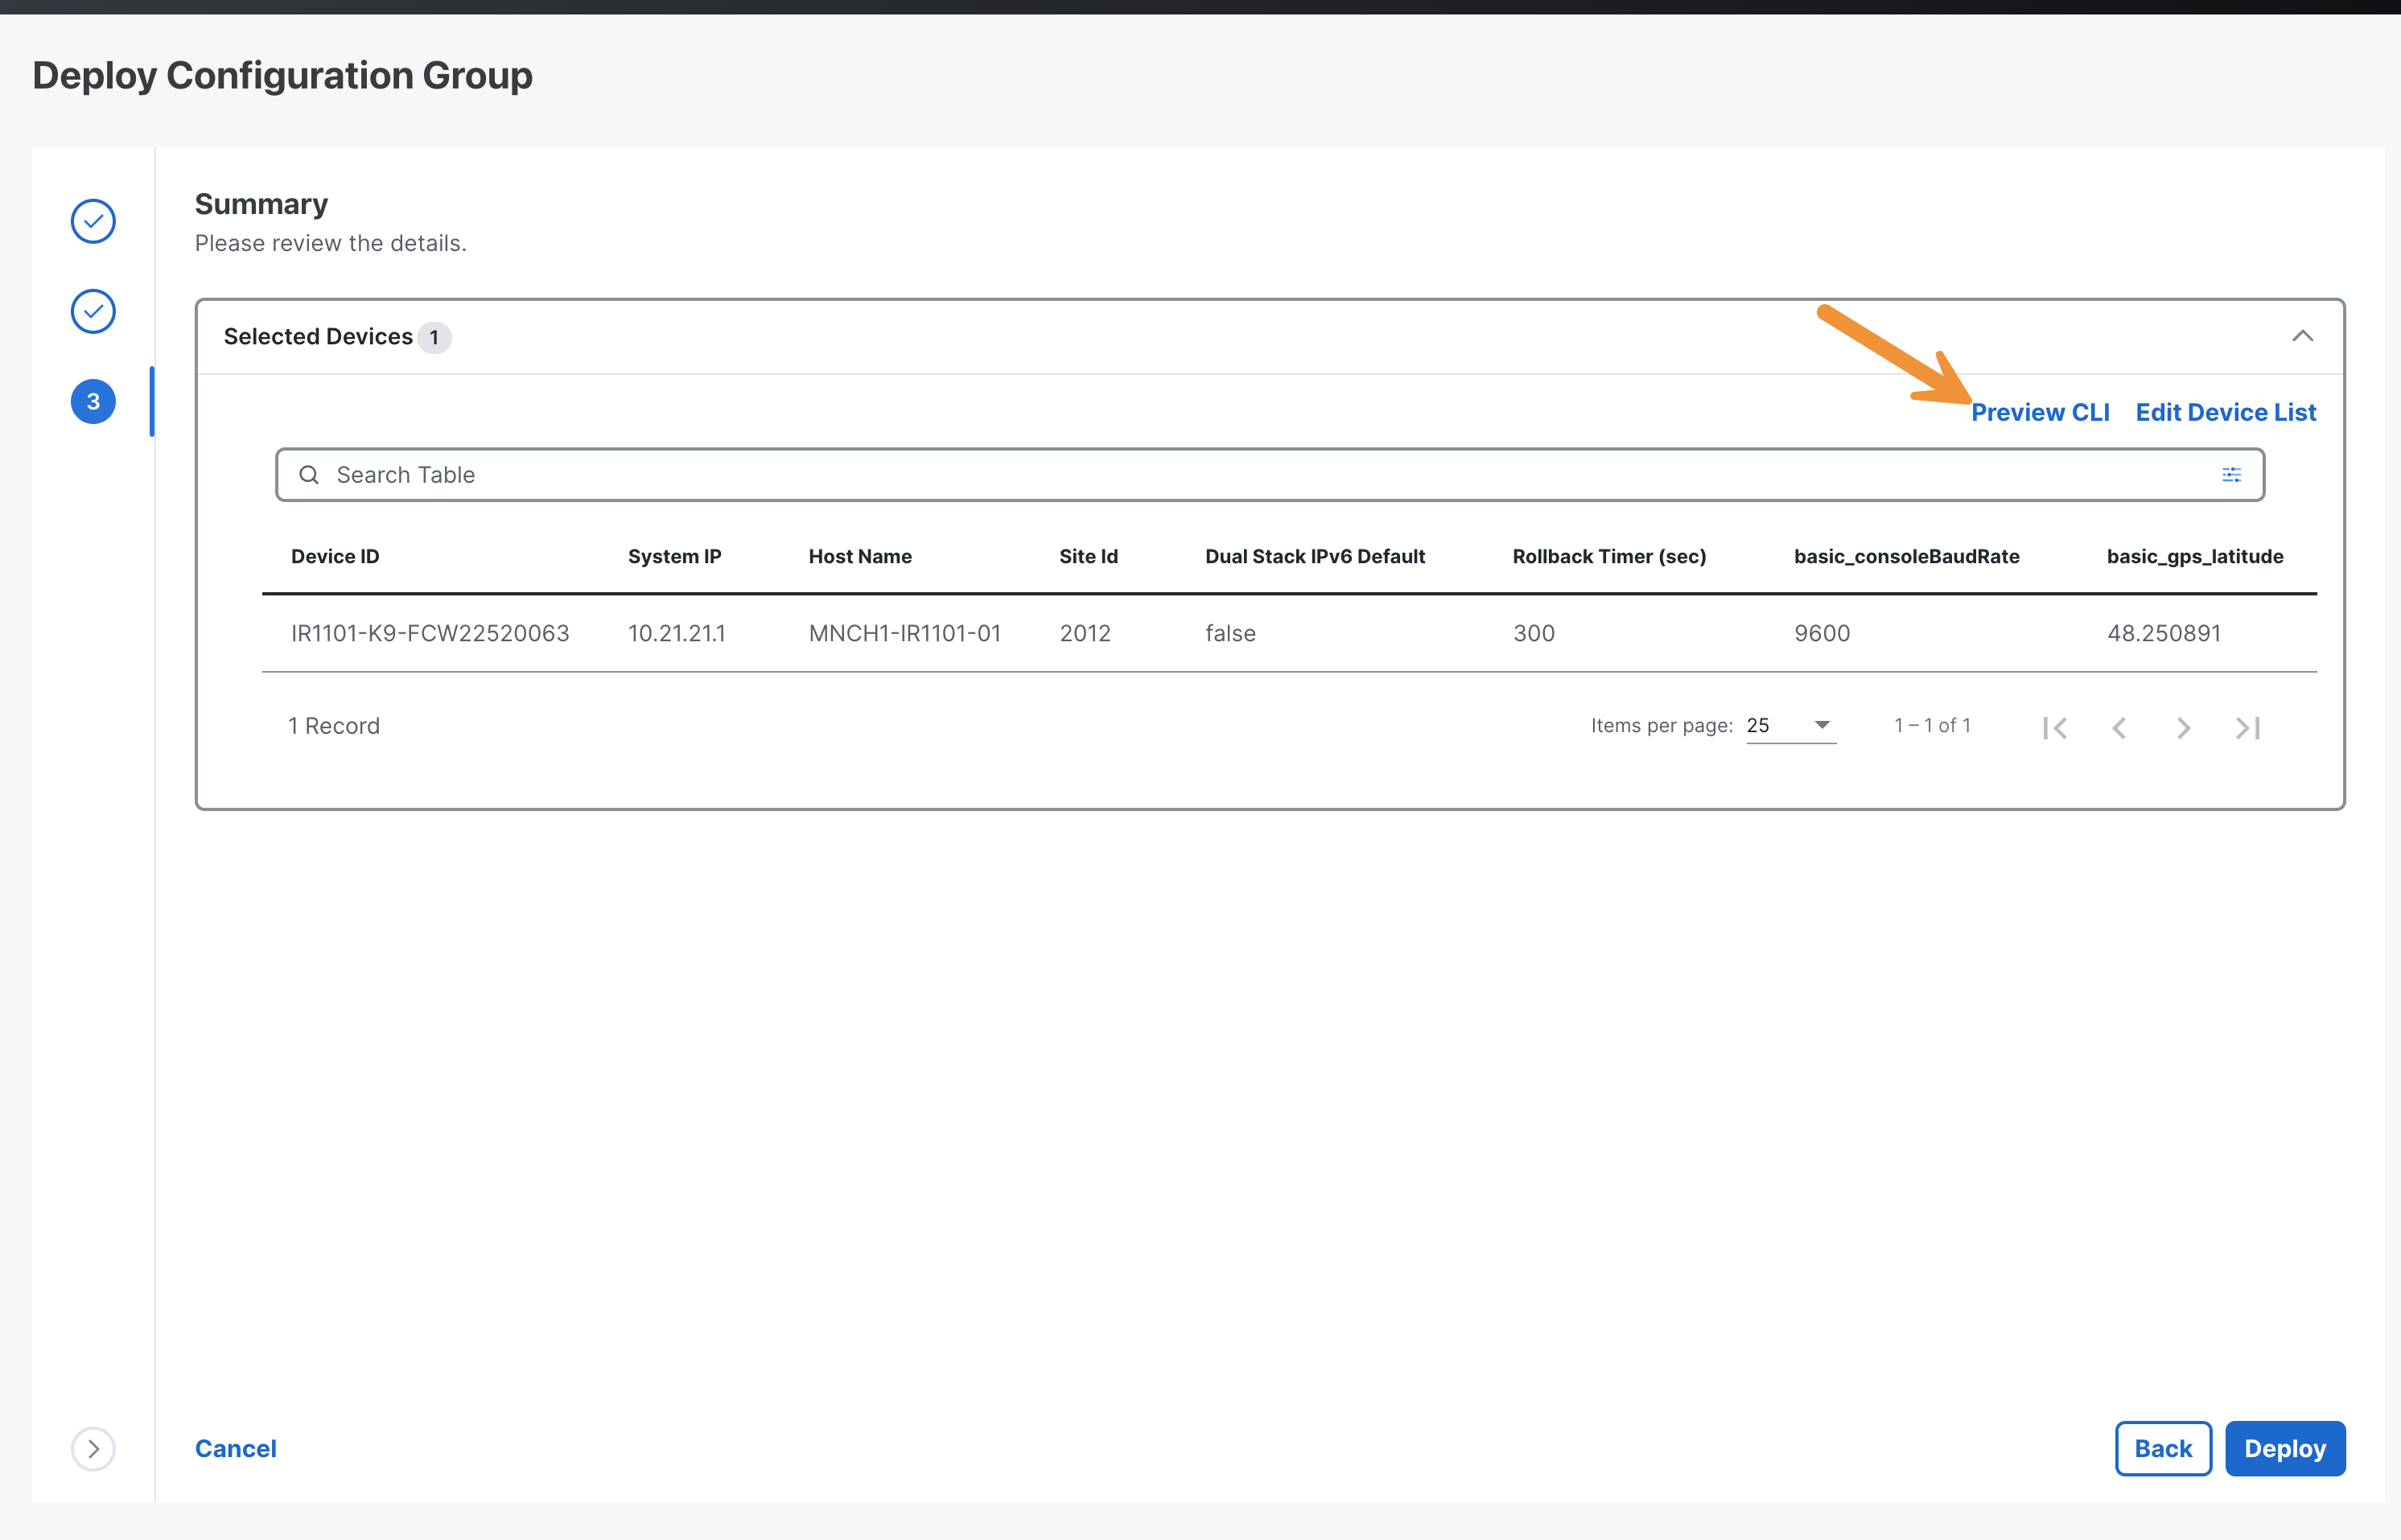
Task: Click the second completed step checkmark
Action: point(93,311)
